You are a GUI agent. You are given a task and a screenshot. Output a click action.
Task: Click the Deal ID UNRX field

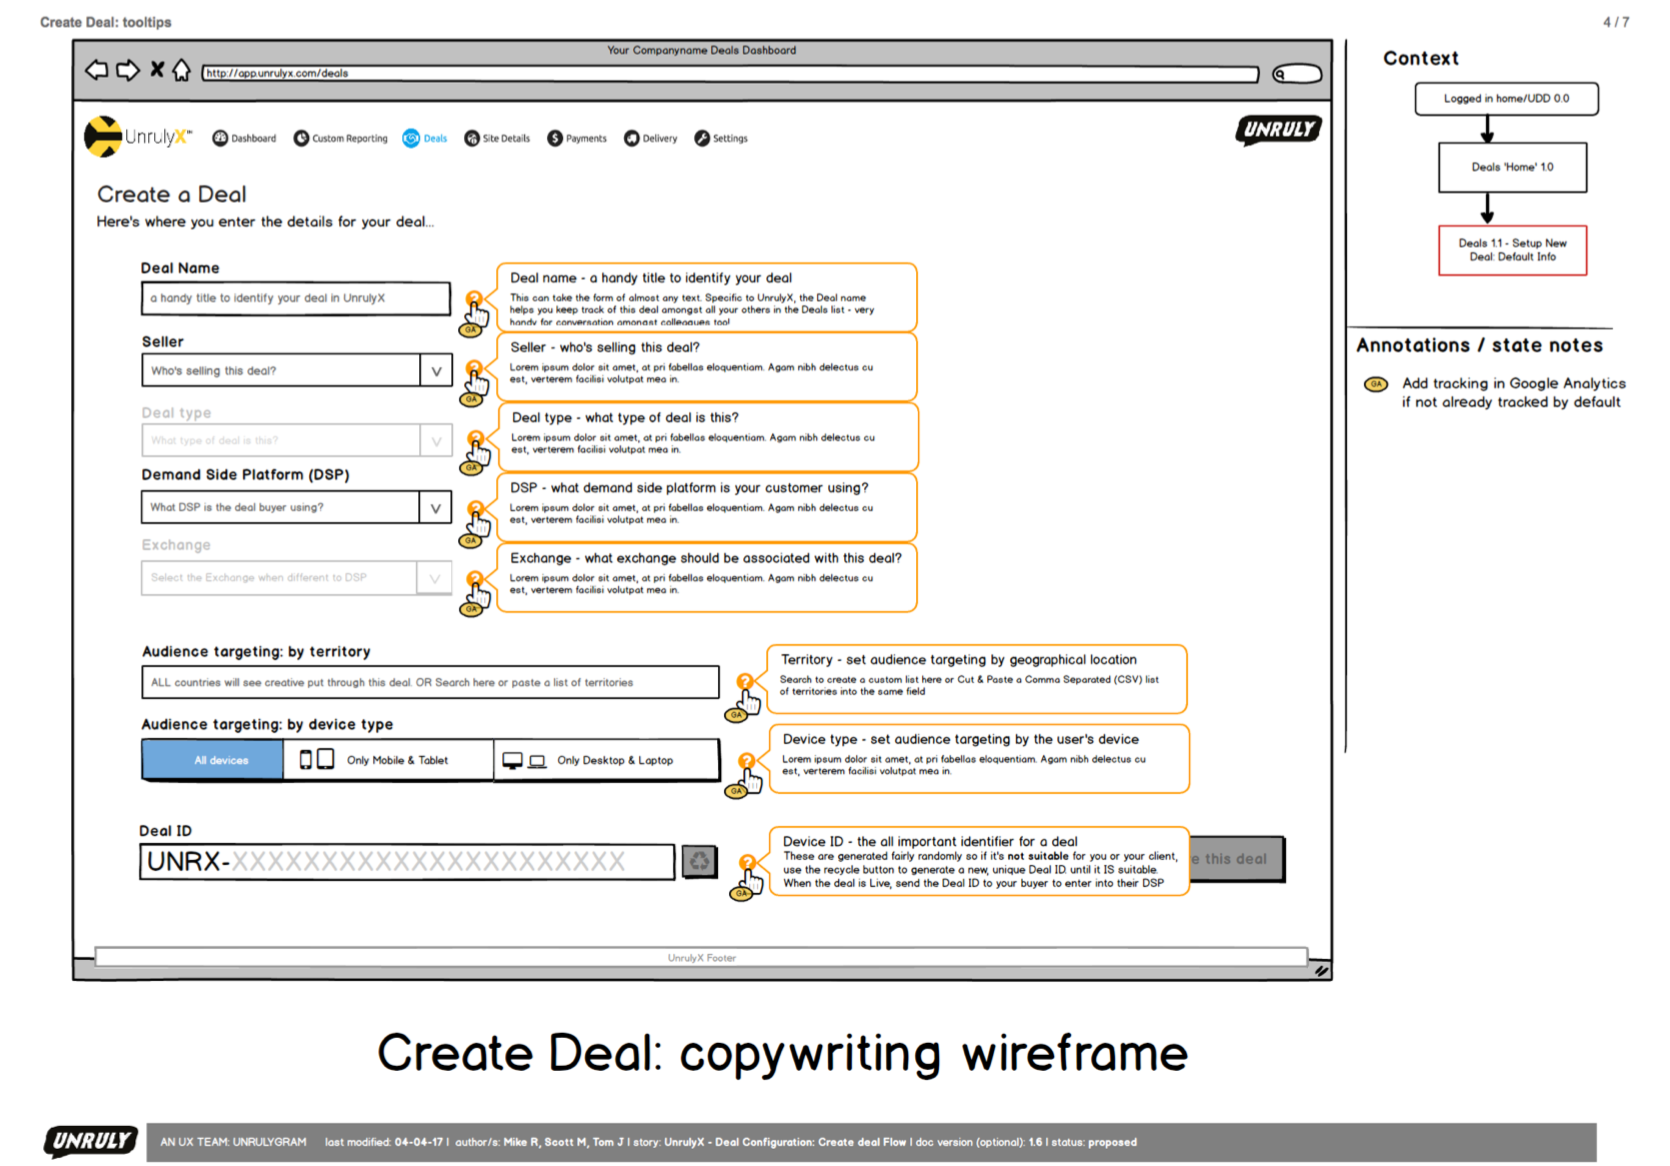(x=407, y=862)
